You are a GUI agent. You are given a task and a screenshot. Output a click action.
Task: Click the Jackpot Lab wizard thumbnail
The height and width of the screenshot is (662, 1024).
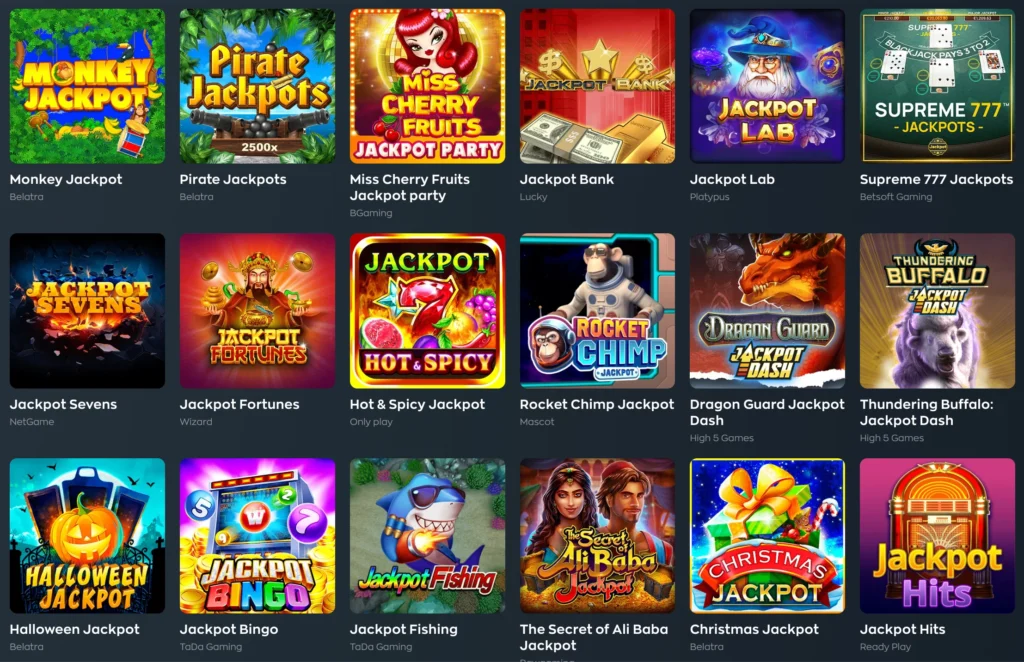[x=767, y=86]
